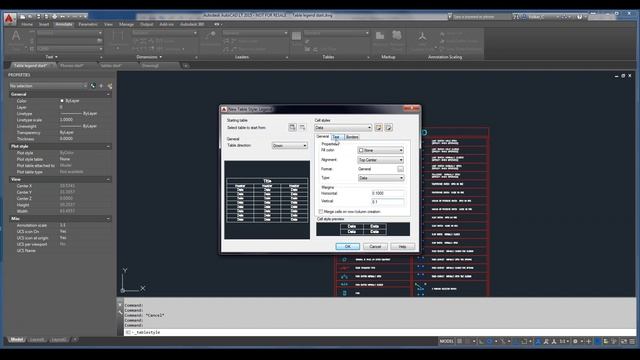The width and height of the screenshot is (640, 360).
Task: Expand the Text ribbon panel
Action: point(51,57)
